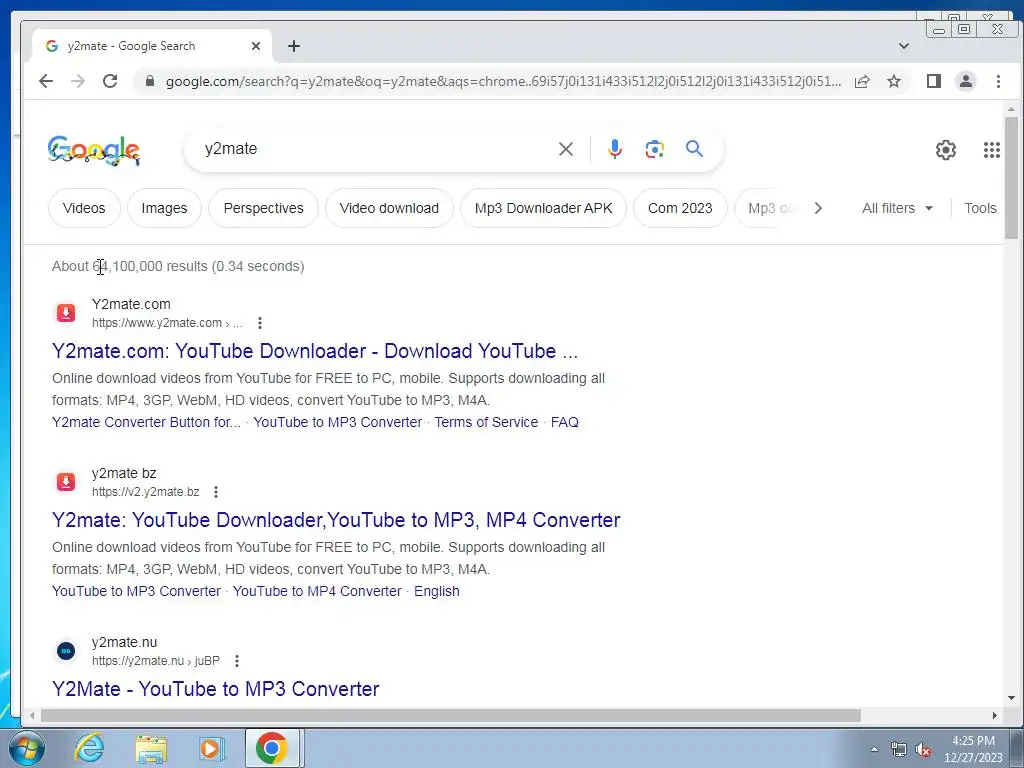Start voice search with microphone icon

click(615, 149)
